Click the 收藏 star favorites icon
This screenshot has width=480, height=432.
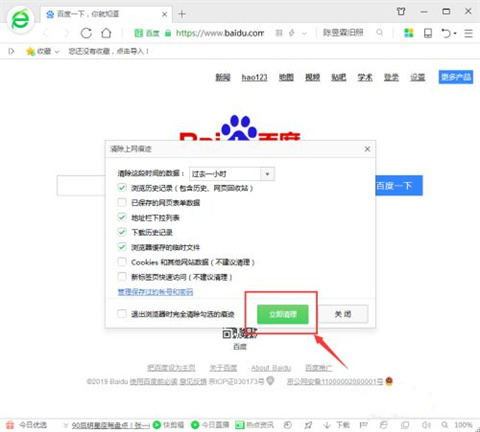[x=30, y=51]
